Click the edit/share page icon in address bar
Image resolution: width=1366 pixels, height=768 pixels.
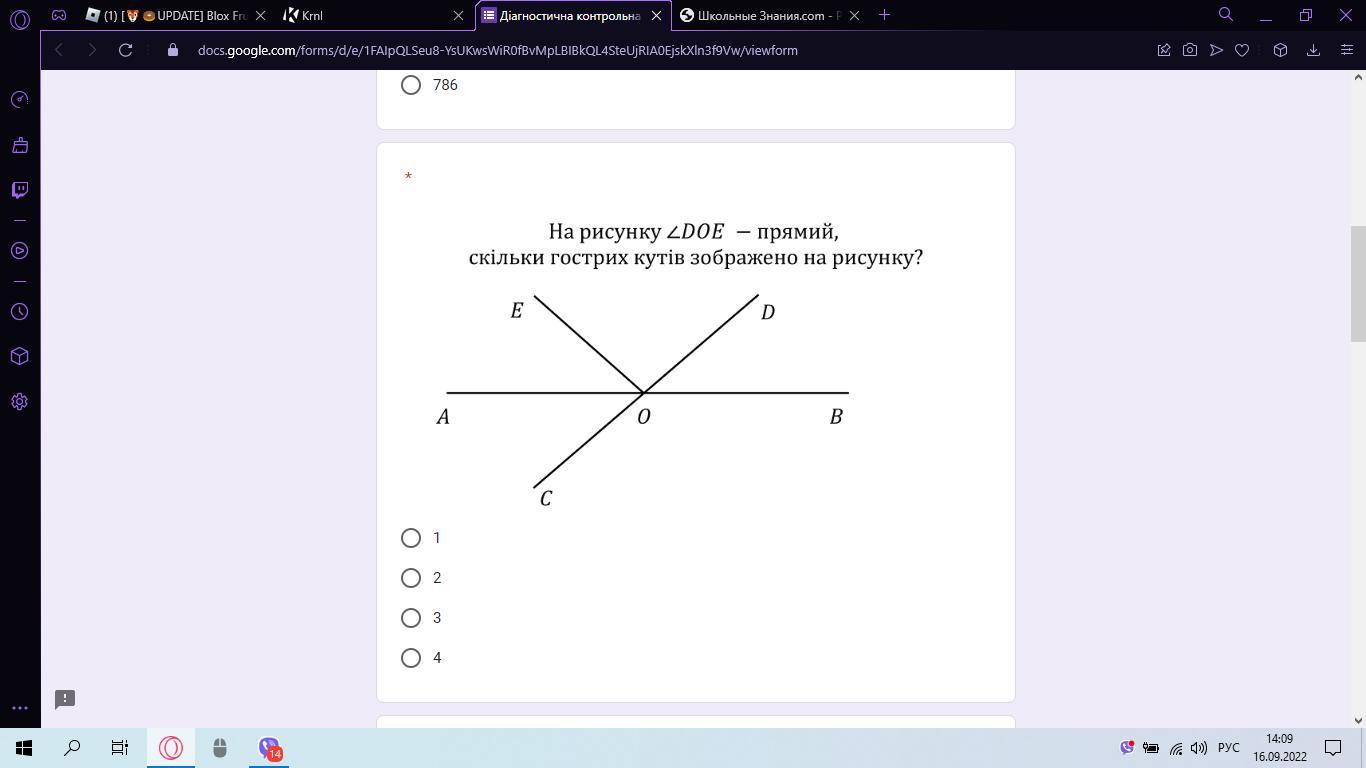pos(1164,50)
